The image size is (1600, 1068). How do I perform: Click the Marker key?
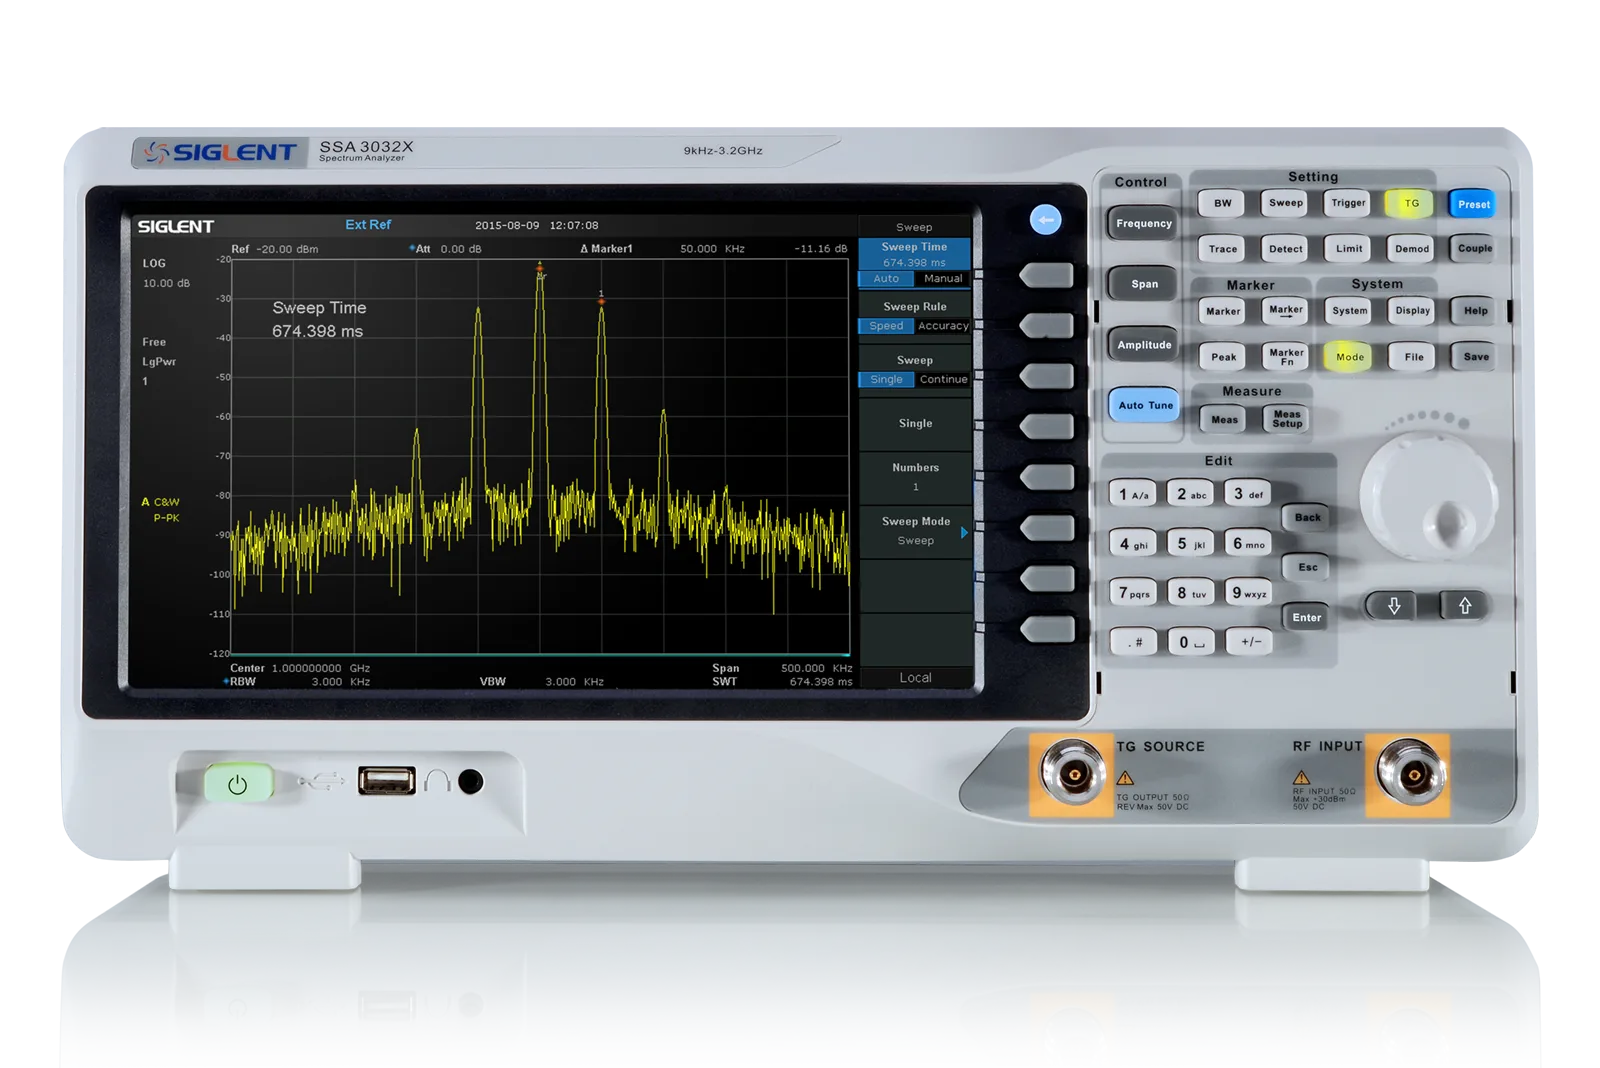pos(1222,311)
